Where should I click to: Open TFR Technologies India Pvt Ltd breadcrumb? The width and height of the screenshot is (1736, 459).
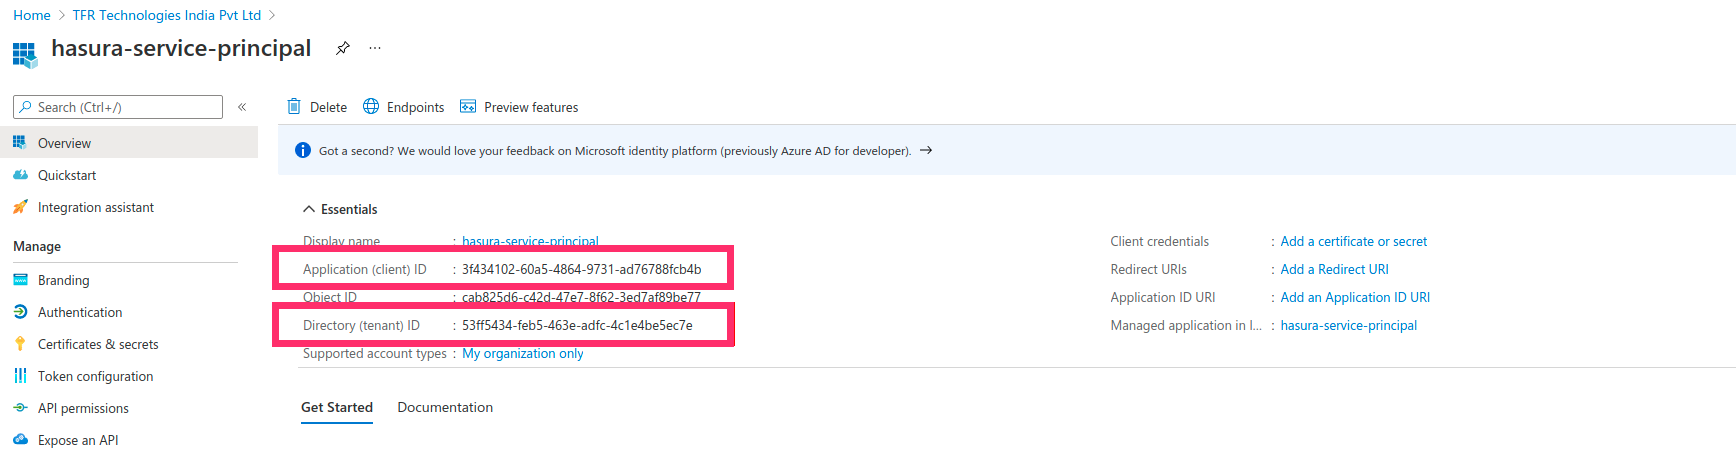pos(167,15)
